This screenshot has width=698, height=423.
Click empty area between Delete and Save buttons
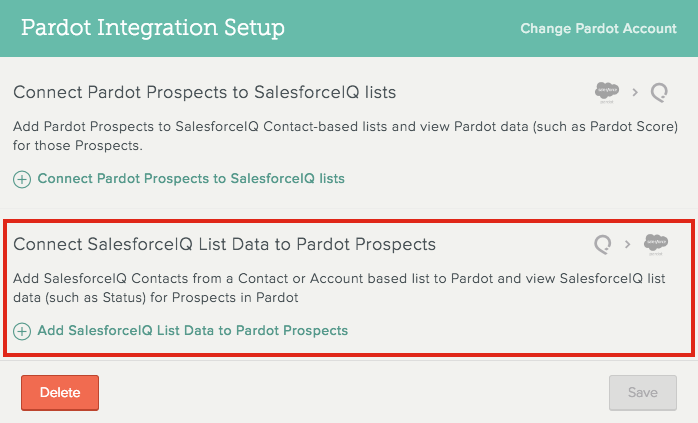(x=354, y=393)
